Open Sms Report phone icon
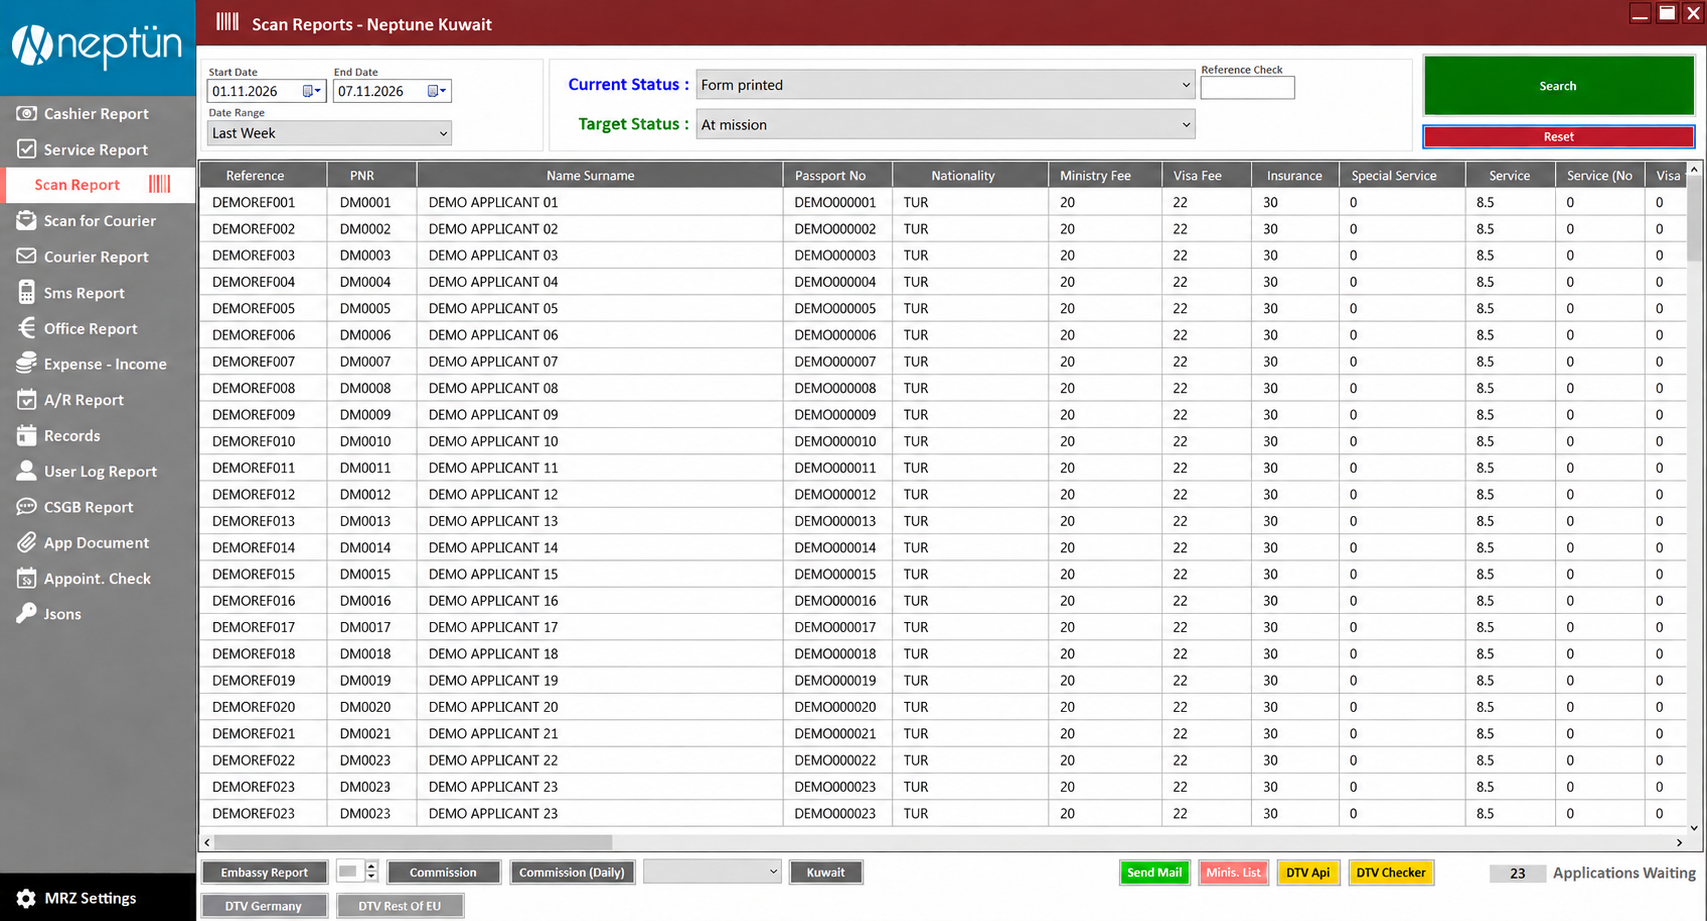The image size is (1707, 921). tap(26, 292)
